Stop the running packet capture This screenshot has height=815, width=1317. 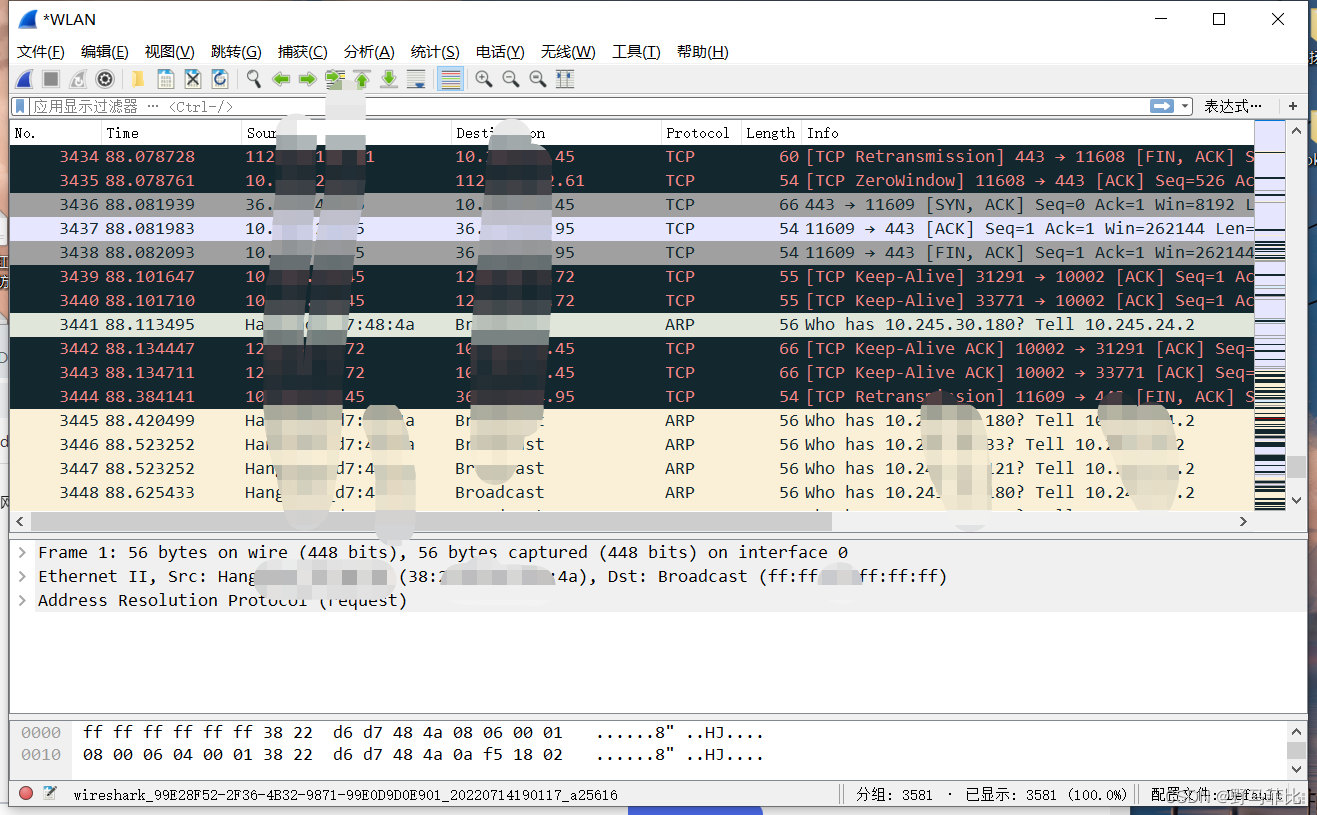51,79
